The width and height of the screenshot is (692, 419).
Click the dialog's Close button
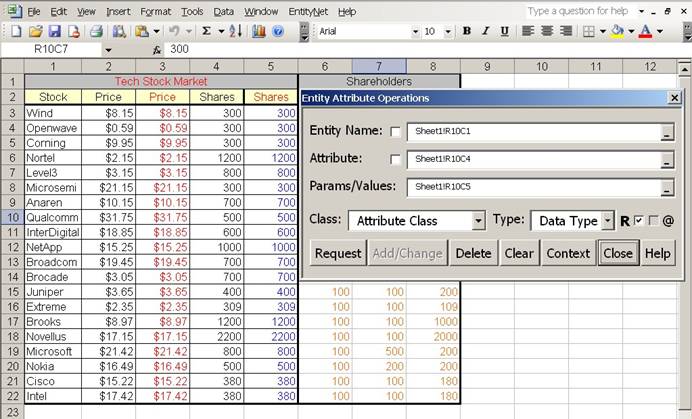click(x=618, y=253)
